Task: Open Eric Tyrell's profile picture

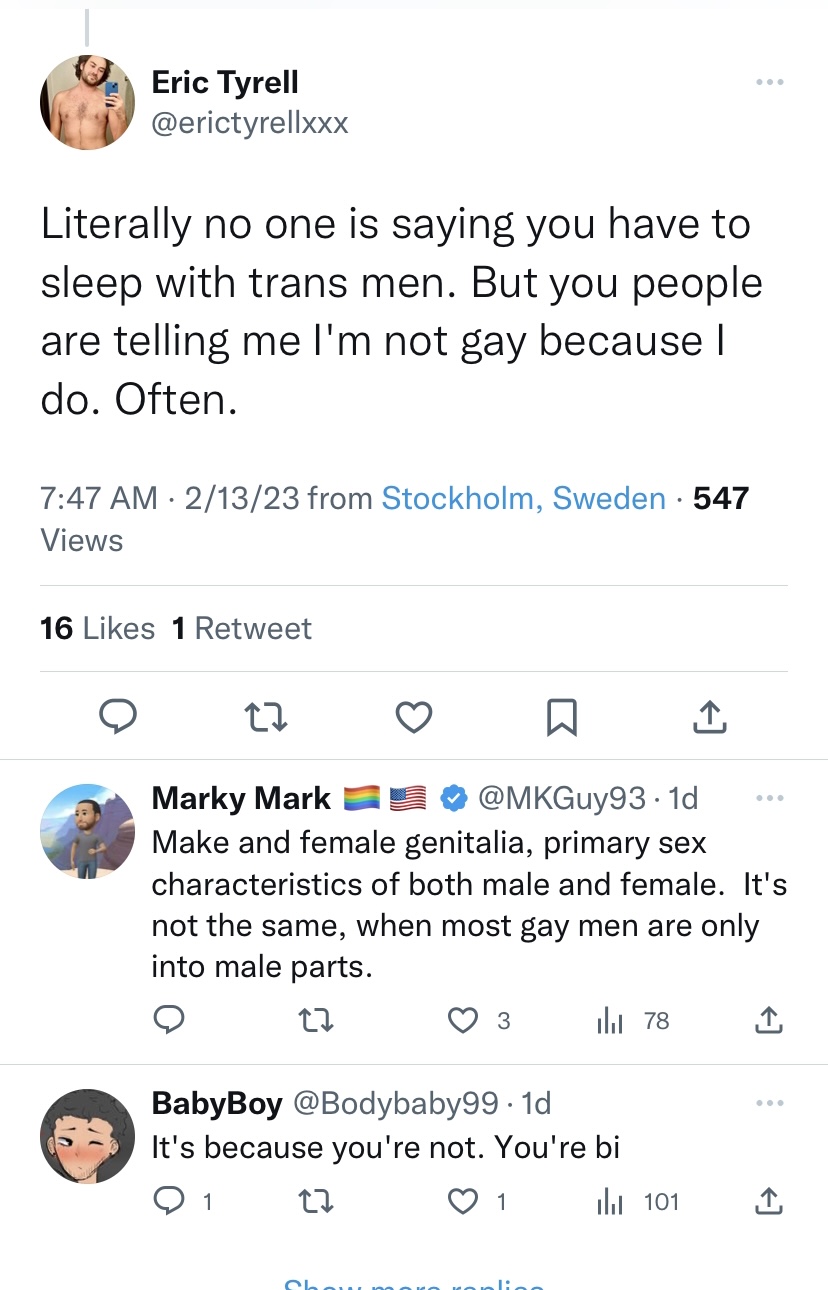Action: click(87, 102)
